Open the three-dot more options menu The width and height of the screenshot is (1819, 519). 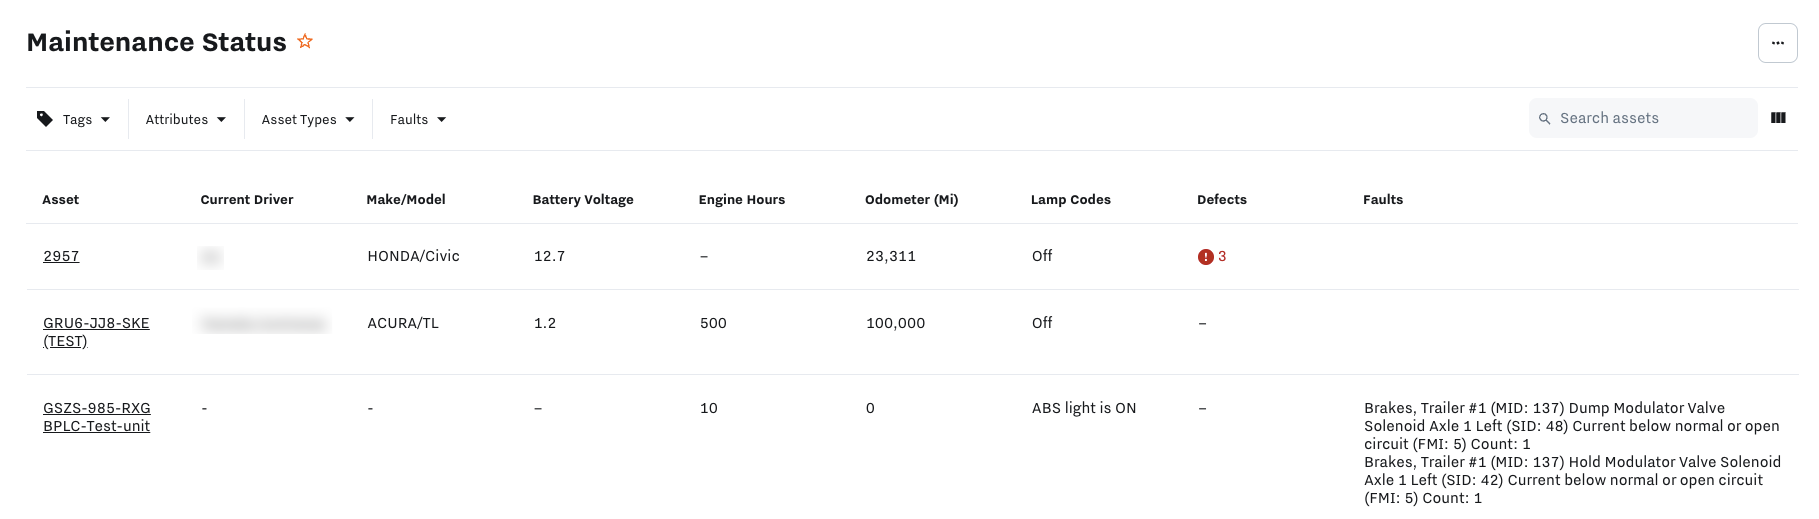[1777, 43]
